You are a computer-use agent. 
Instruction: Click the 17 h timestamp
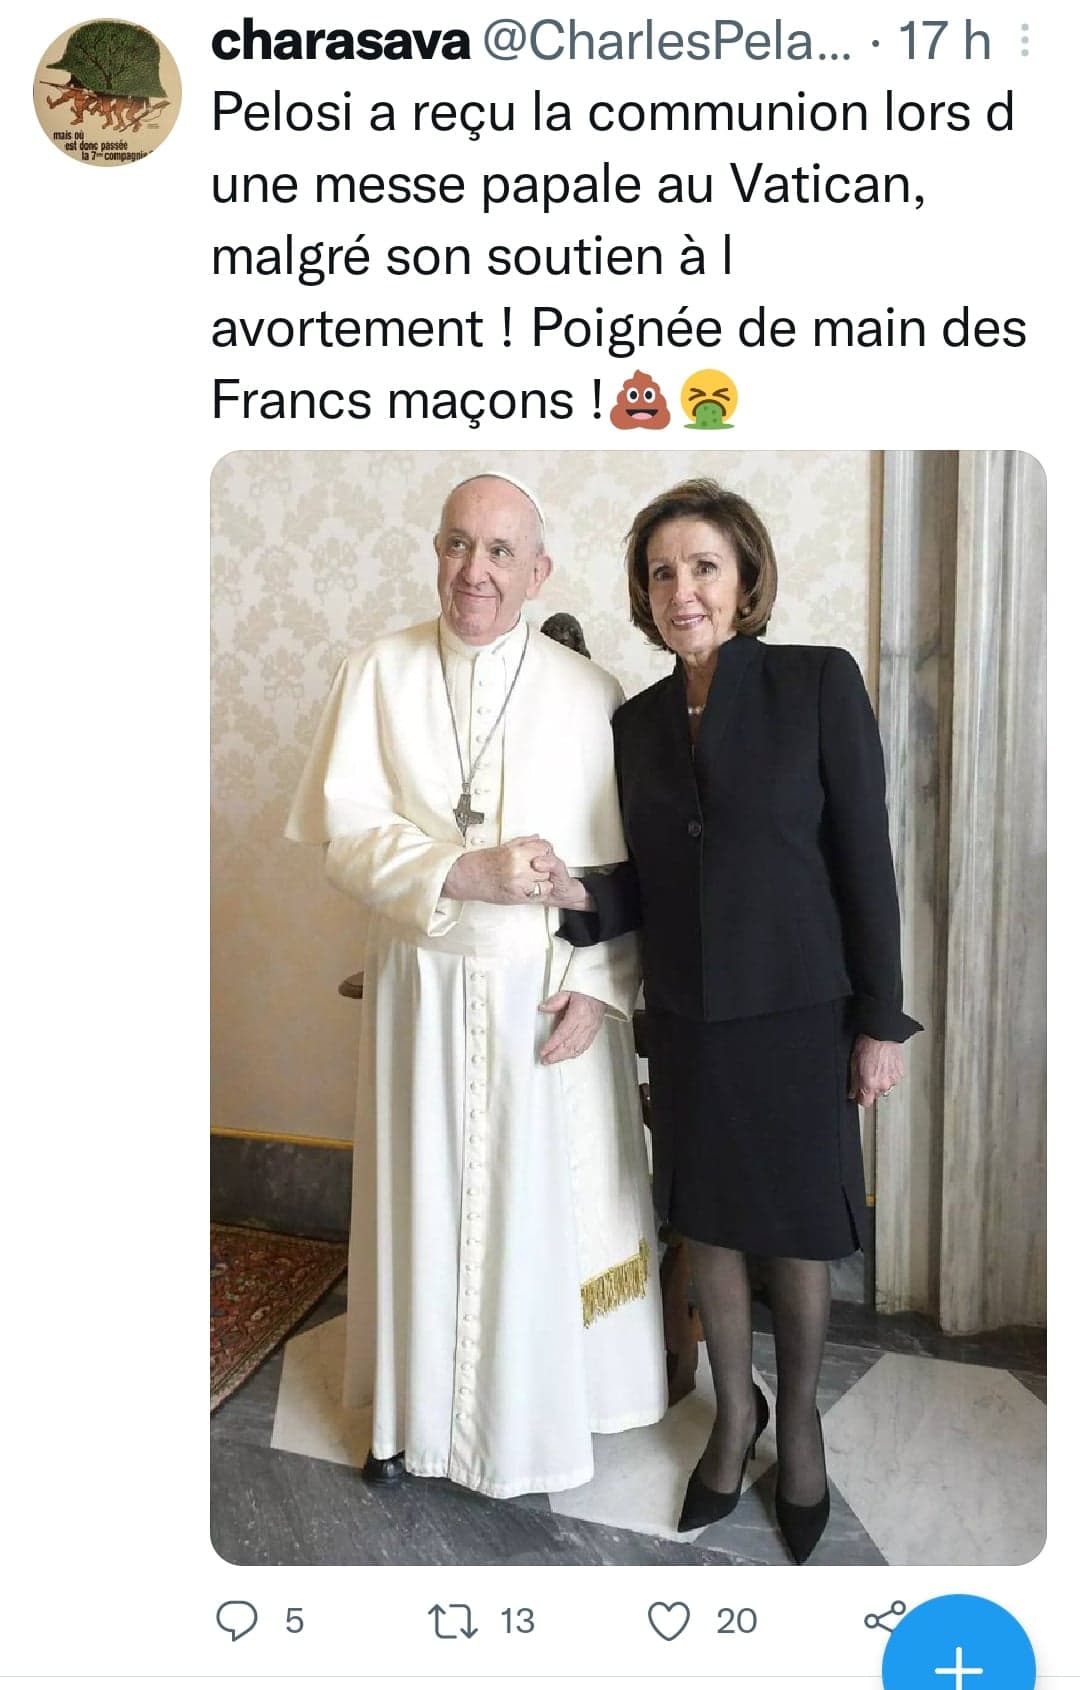pos(945,41)
